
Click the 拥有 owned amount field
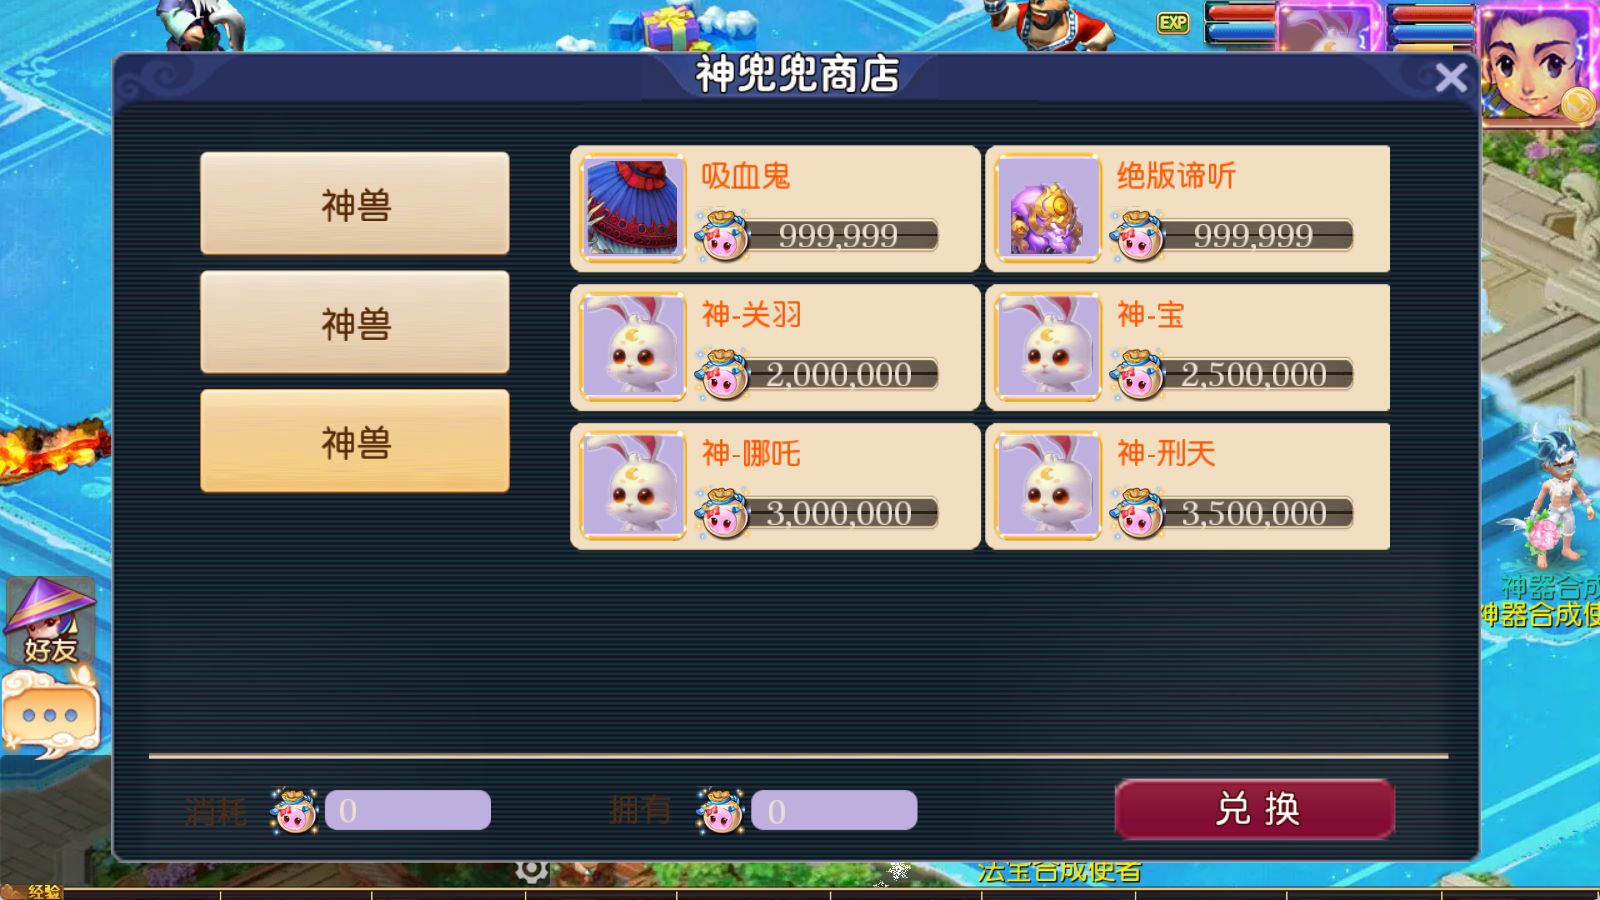click(834, 810)
